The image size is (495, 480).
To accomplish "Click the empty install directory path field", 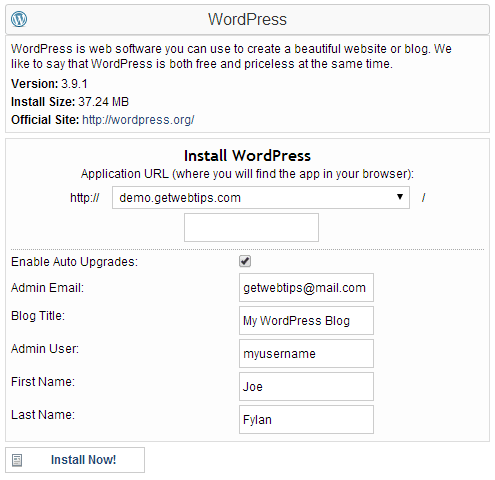I will pyautogui.click(x=251, y=227).
